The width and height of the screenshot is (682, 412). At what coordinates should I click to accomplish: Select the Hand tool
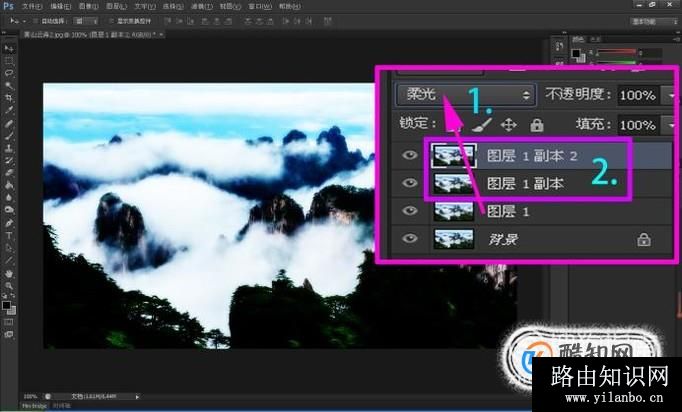pos(9,273)
